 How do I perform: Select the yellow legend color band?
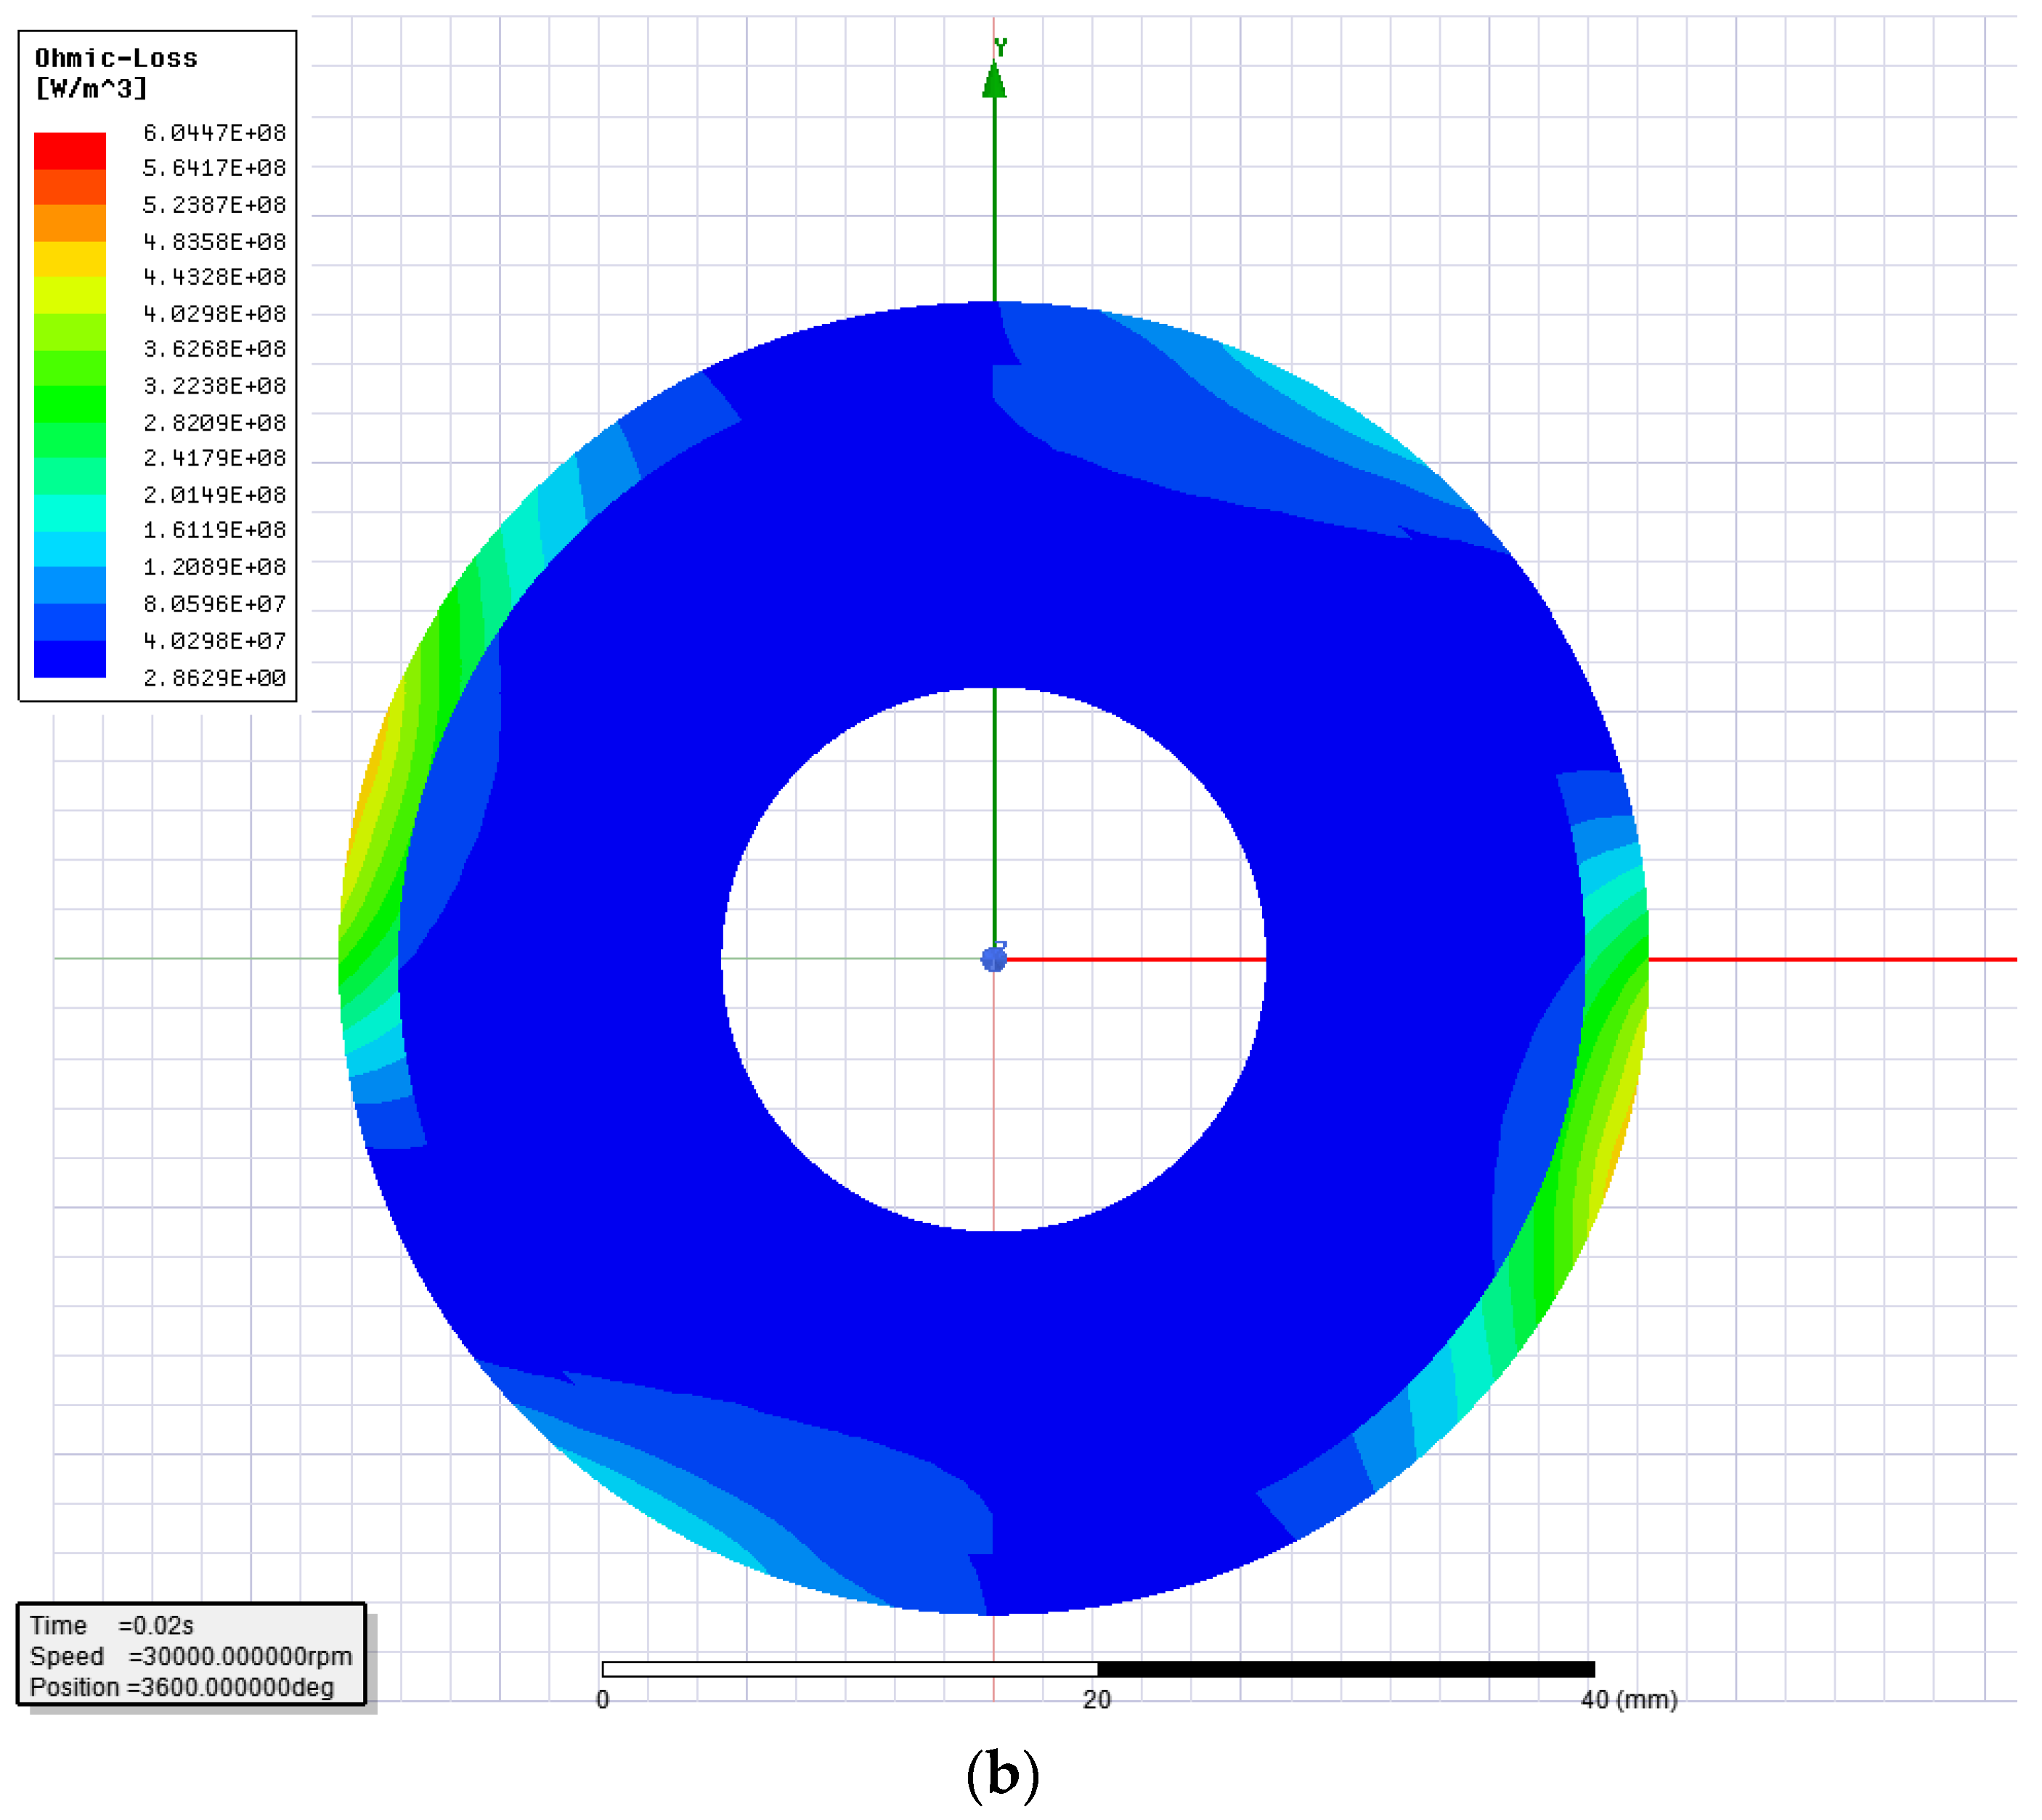pos(70,259)
